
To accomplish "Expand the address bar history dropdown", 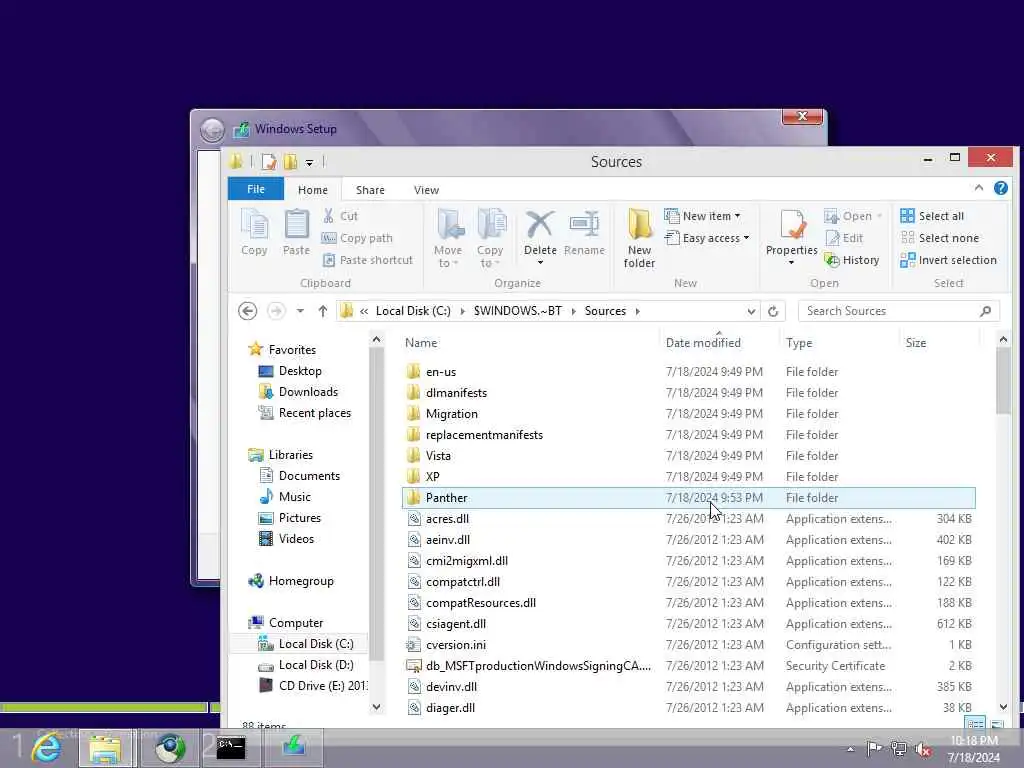I will pyautogui.click(x=751, y=312).
